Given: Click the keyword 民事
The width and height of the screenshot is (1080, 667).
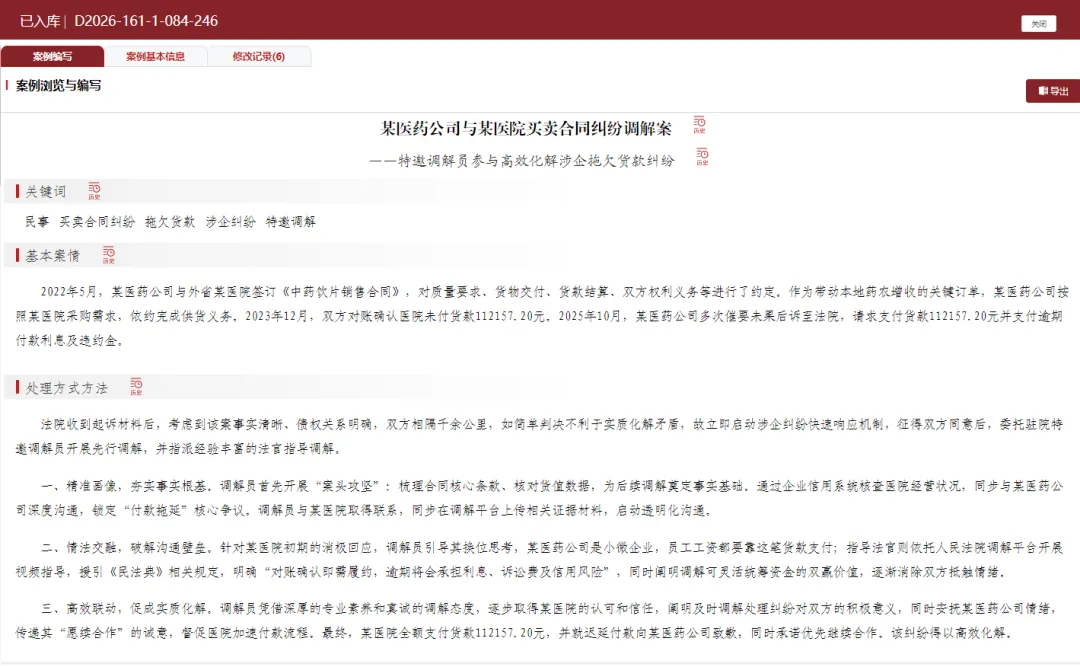Looking at the screenshot, I should tap(37, 222).
